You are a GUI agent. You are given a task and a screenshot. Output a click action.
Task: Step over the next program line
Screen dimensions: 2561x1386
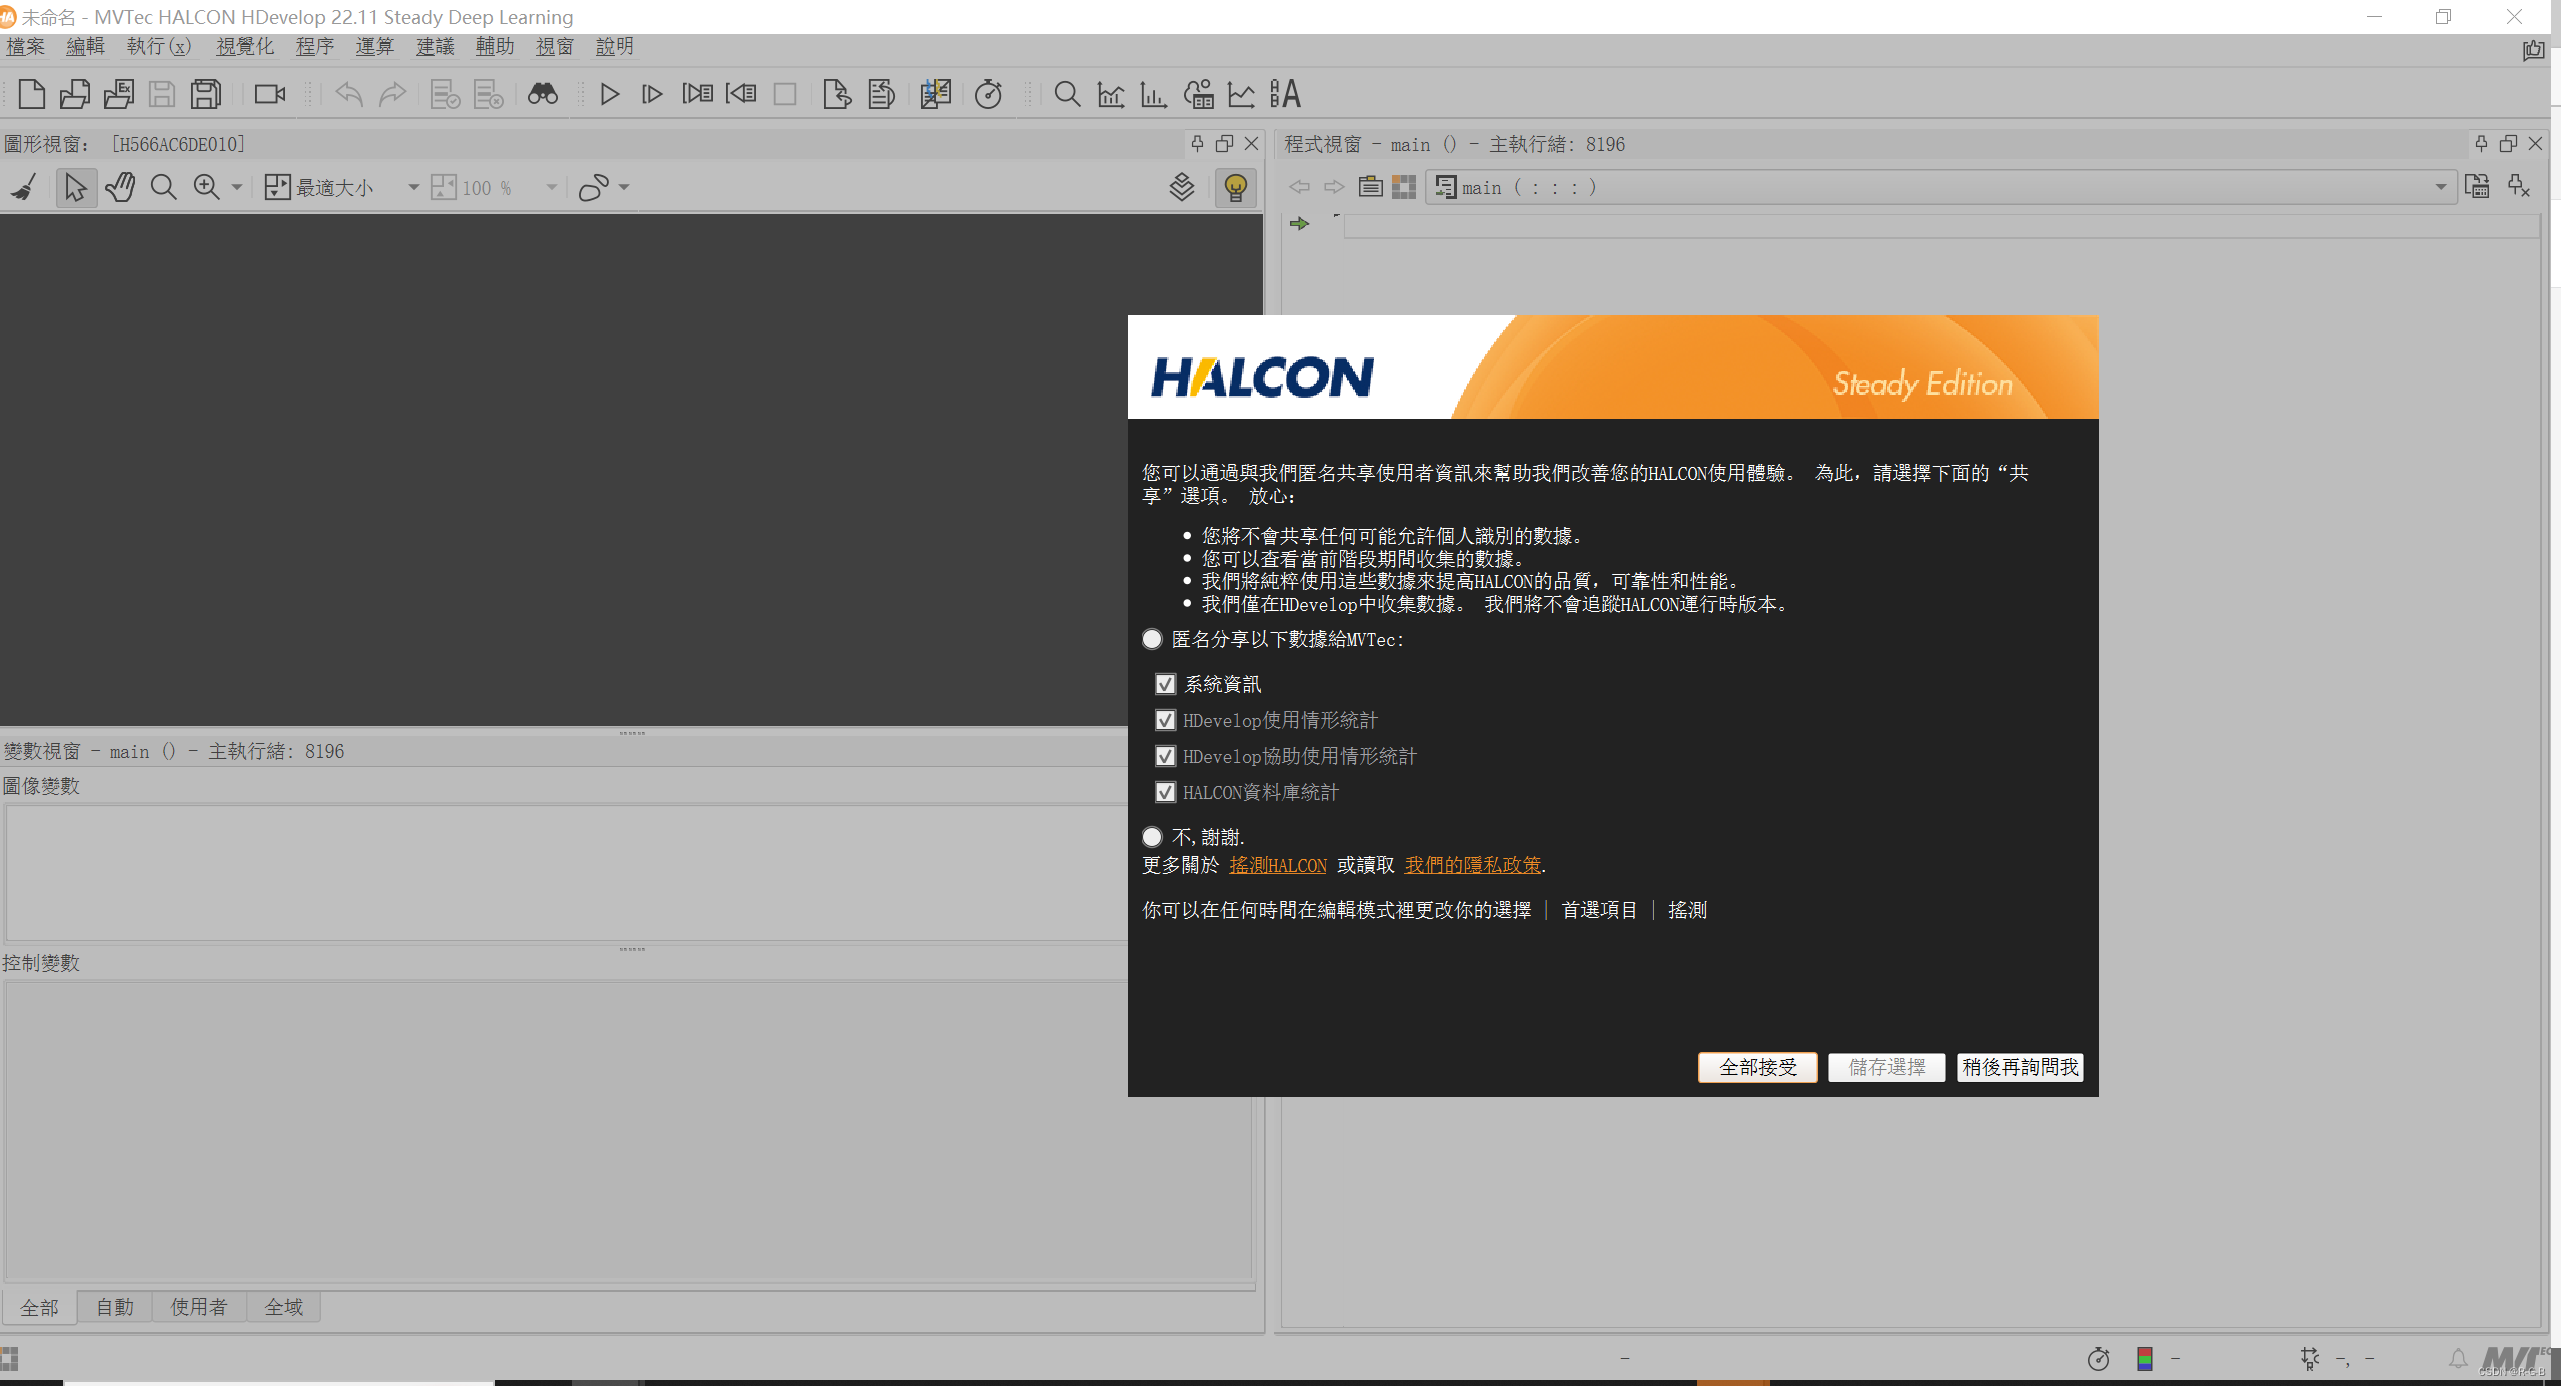[x=652, y=94]
